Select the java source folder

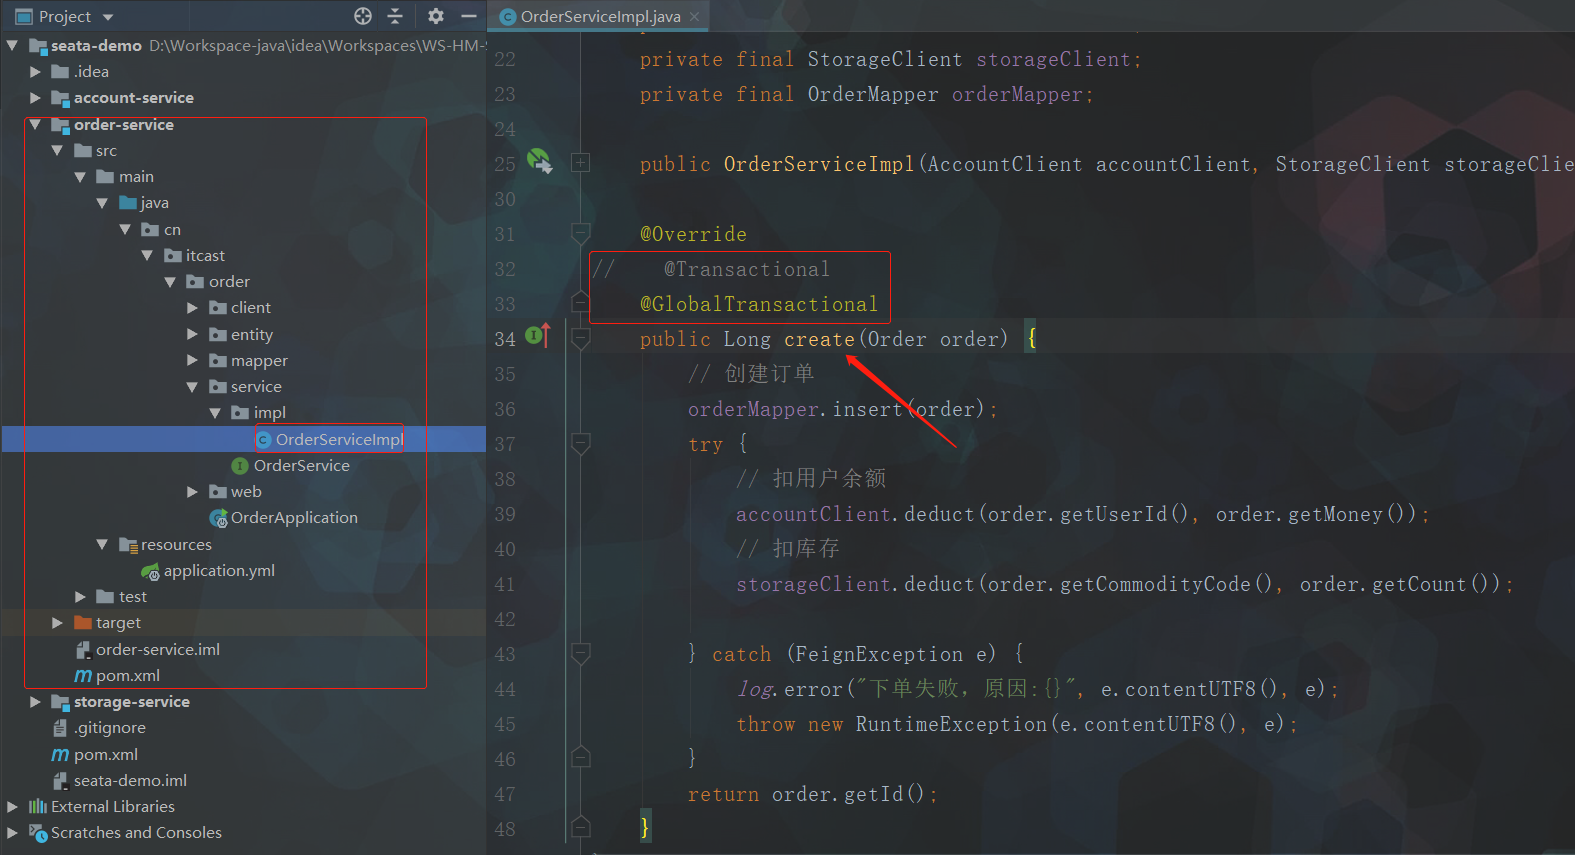(154, 203)
